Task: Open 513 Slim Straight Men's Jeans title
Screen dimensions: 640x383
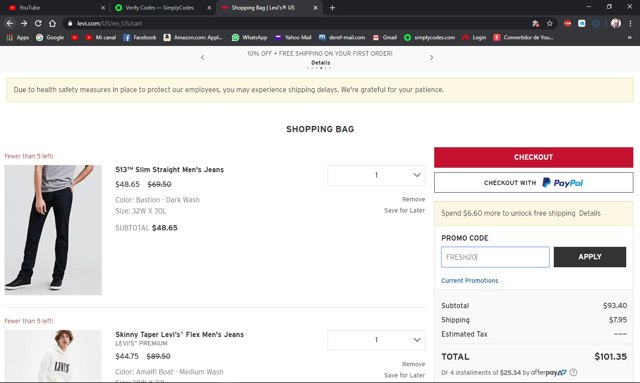Action: click(169, 169)
